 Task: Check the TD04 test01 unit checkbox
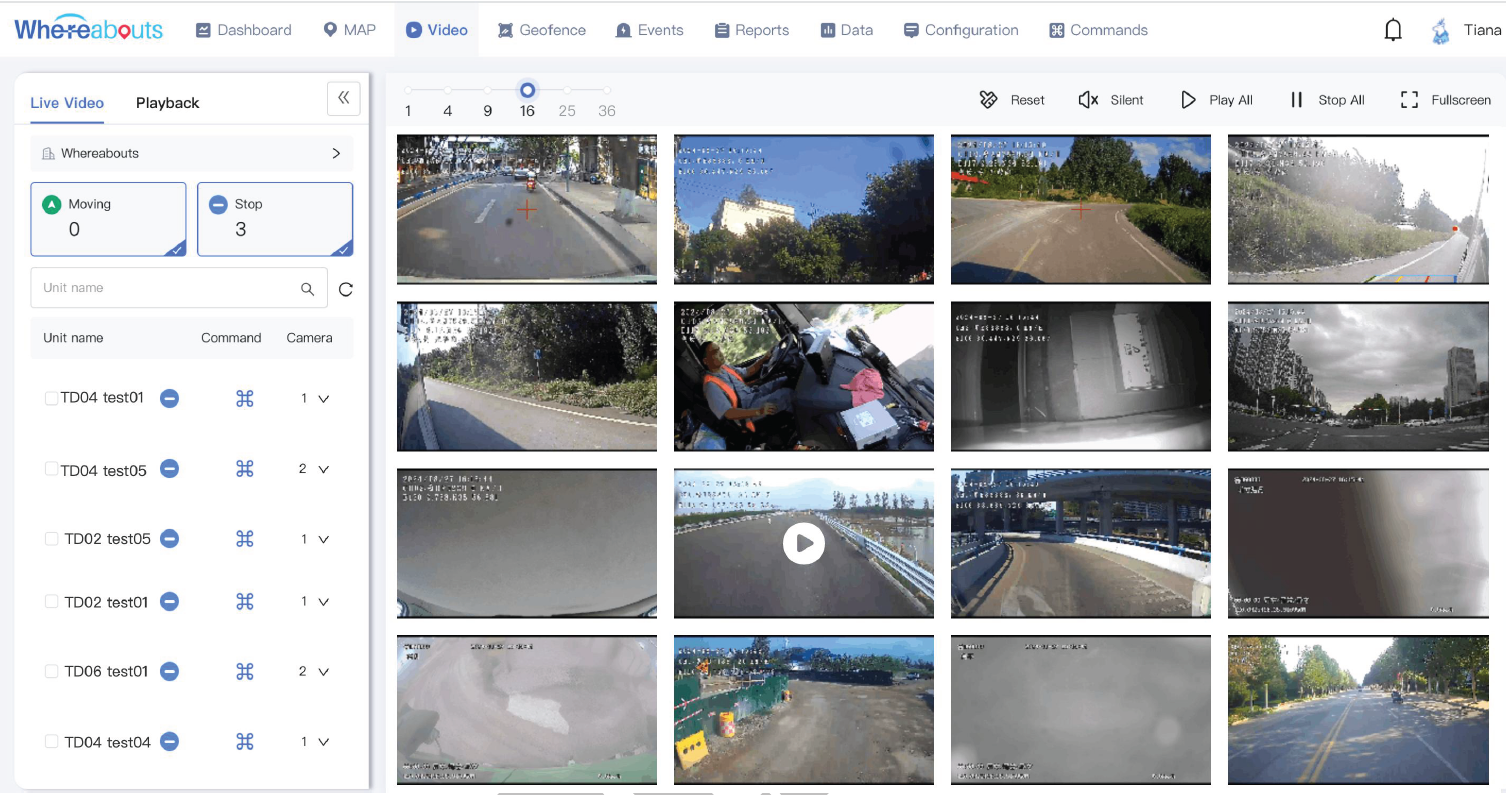[51, 398]
